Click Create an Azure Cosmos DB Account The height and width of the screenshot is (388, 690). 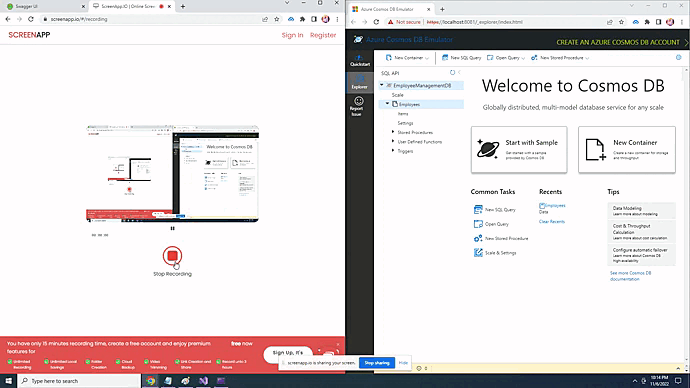[618, 42]
